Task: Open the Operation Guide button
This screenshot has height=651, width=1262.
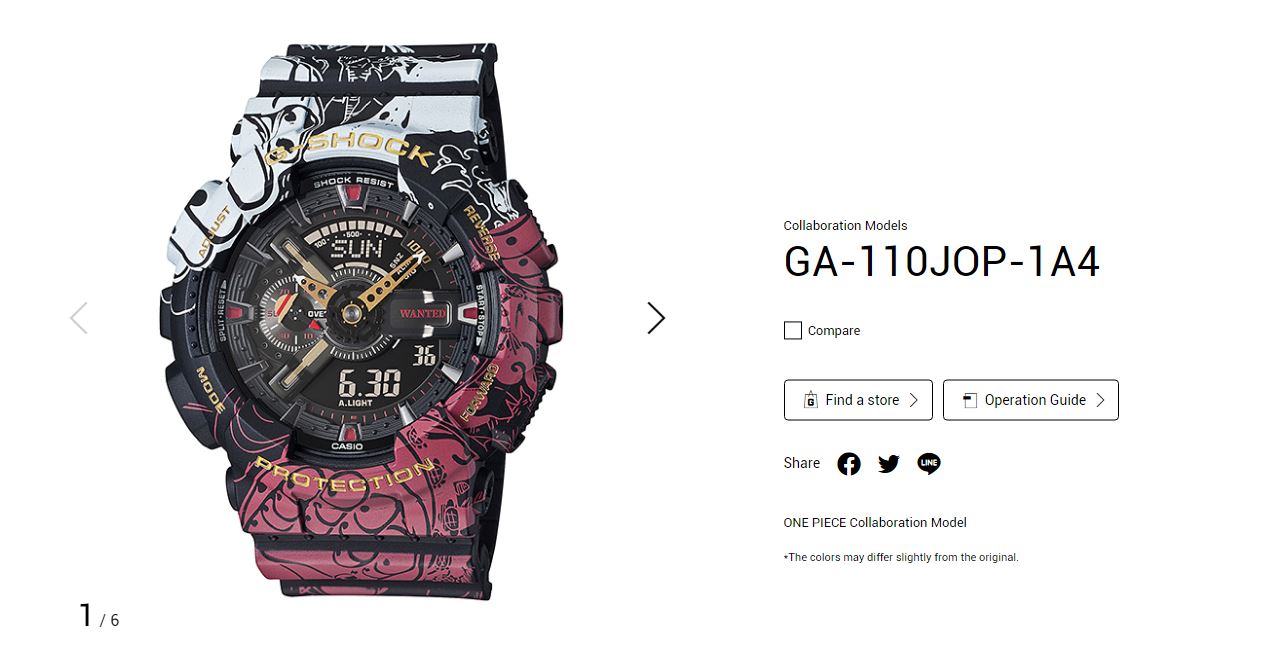Action: tap(1031, 400)
